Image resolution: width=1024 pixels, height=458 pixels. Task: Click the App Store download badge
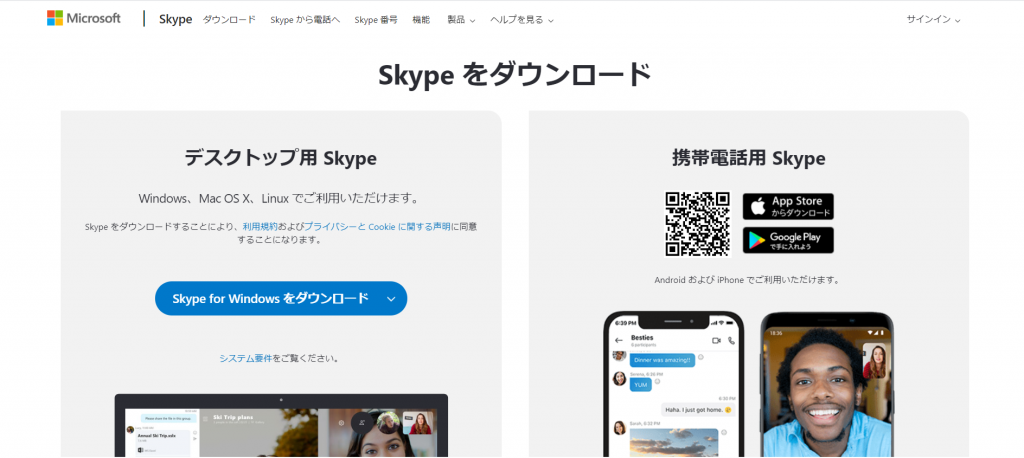pos(788,206)
